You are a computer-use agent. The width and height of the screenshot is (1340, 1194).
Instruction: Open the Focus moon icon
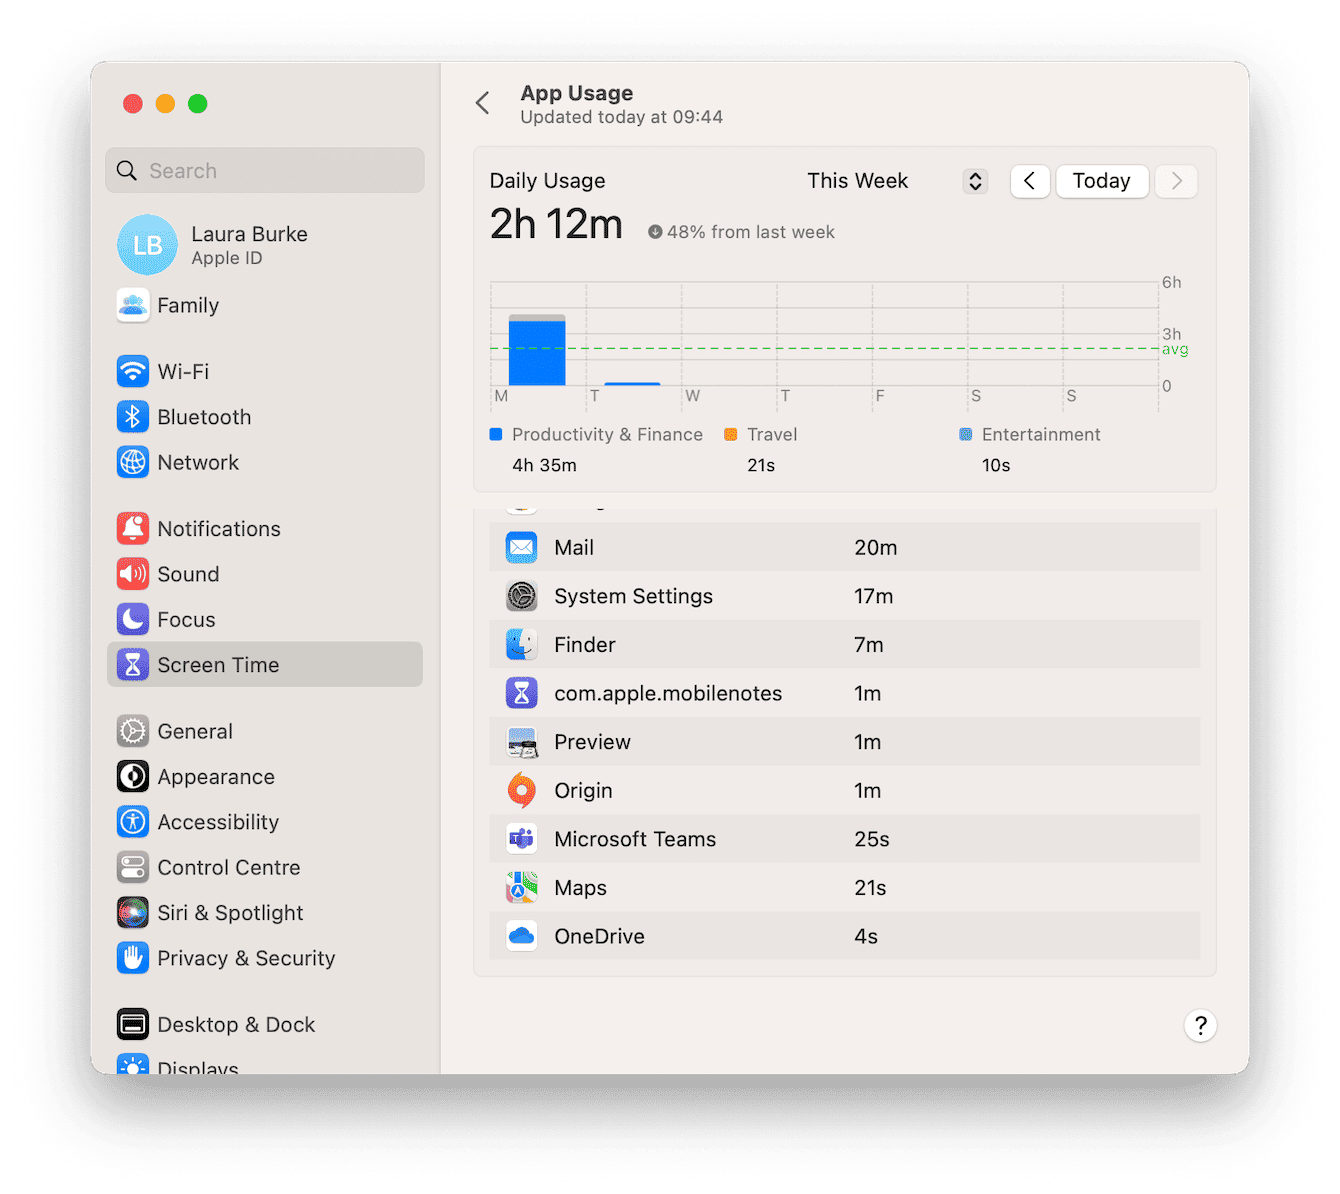[x=133, y=619]
